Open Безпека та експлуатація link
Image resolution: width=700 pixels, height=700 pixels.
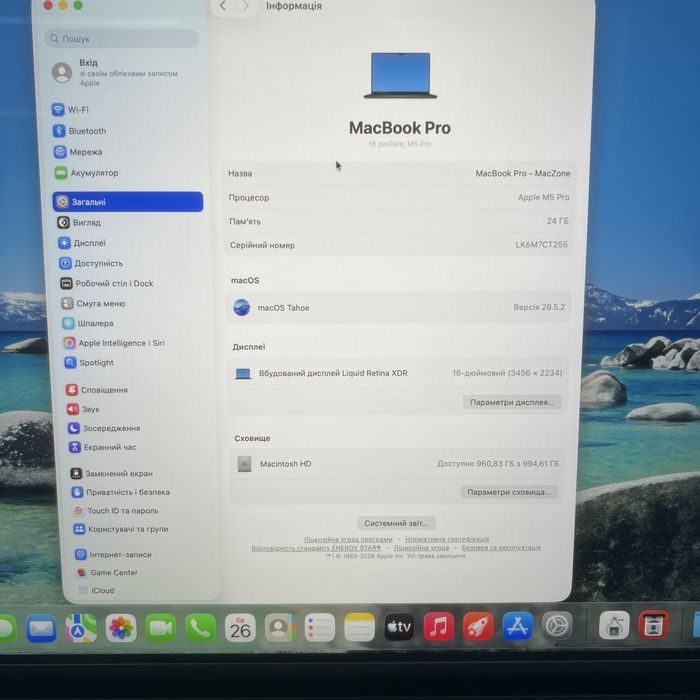(x=501, y=547)
